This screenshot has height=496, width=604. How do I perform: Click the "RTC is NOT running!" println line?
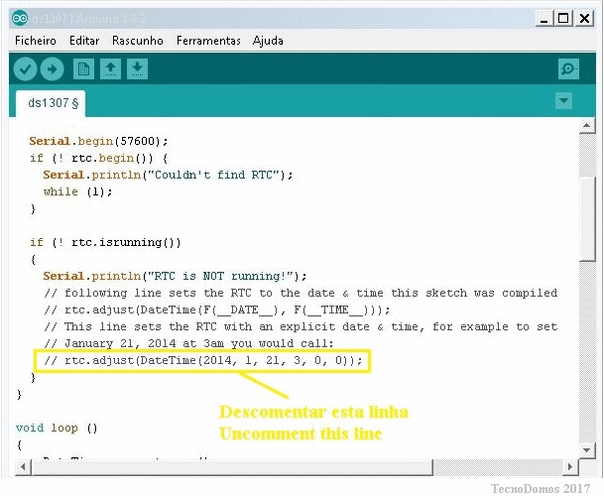click(x=175, y=276)
